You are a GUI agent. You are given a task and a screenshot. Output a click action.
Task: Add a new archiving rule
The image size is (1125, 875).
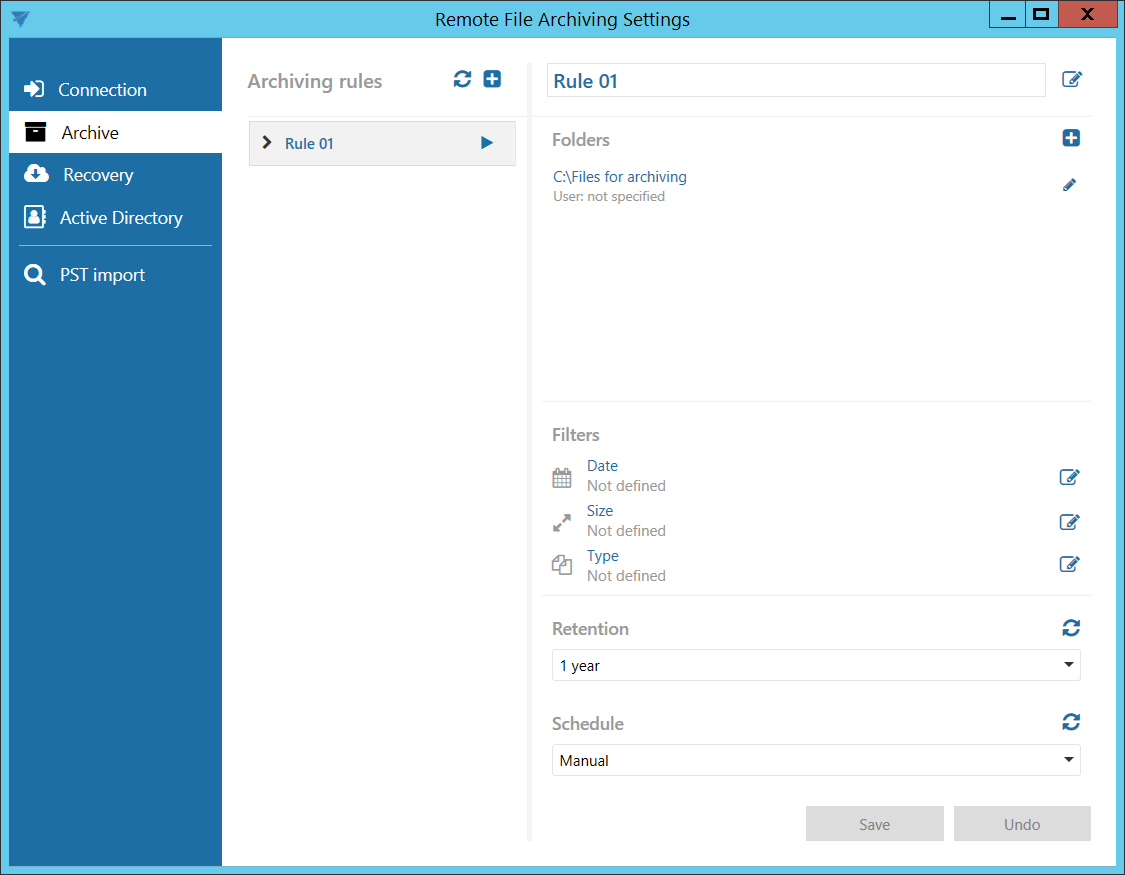coord(492,80)
